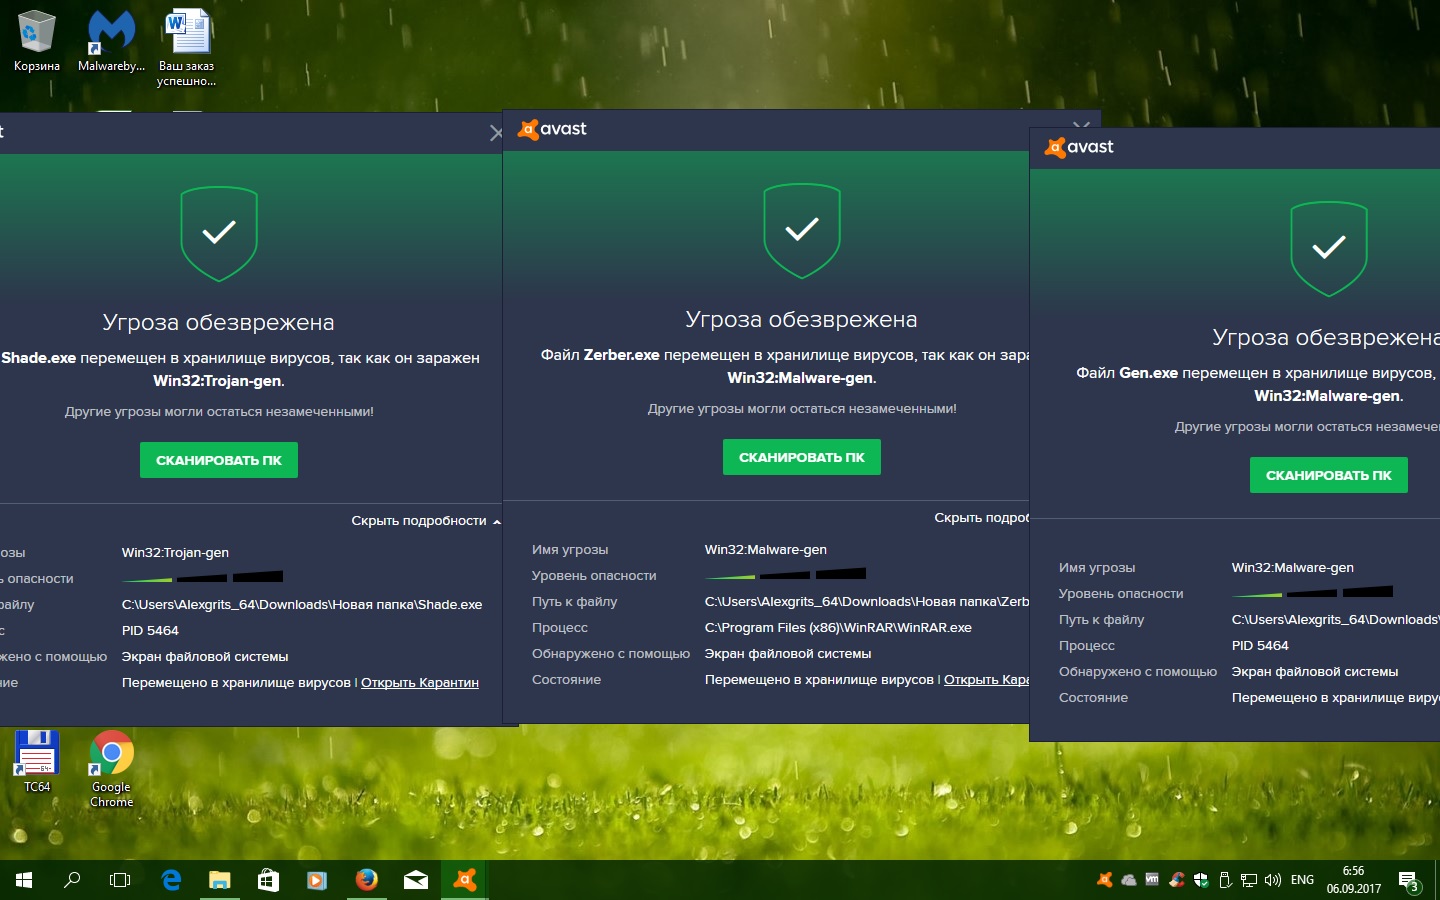Click the danger level bar in Shade.exe alert
Screen dimensions: 1440x900
click(202, 577)
